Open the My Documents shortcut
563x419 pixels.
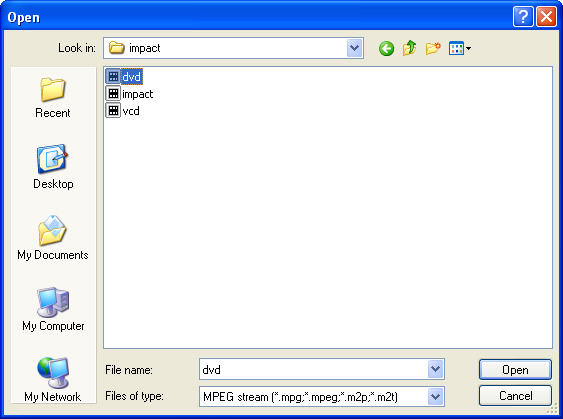[53, 238]
